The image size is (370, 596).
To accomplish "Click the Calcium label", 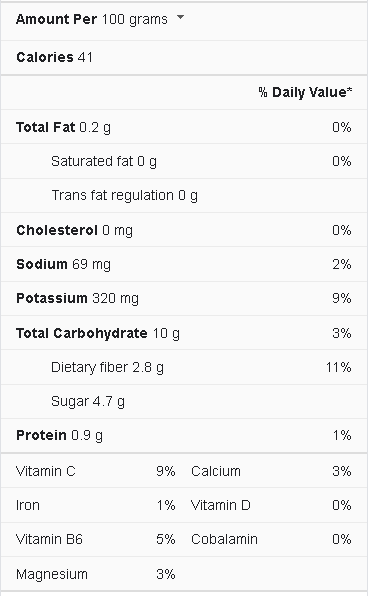I will [x=216, y=471].
